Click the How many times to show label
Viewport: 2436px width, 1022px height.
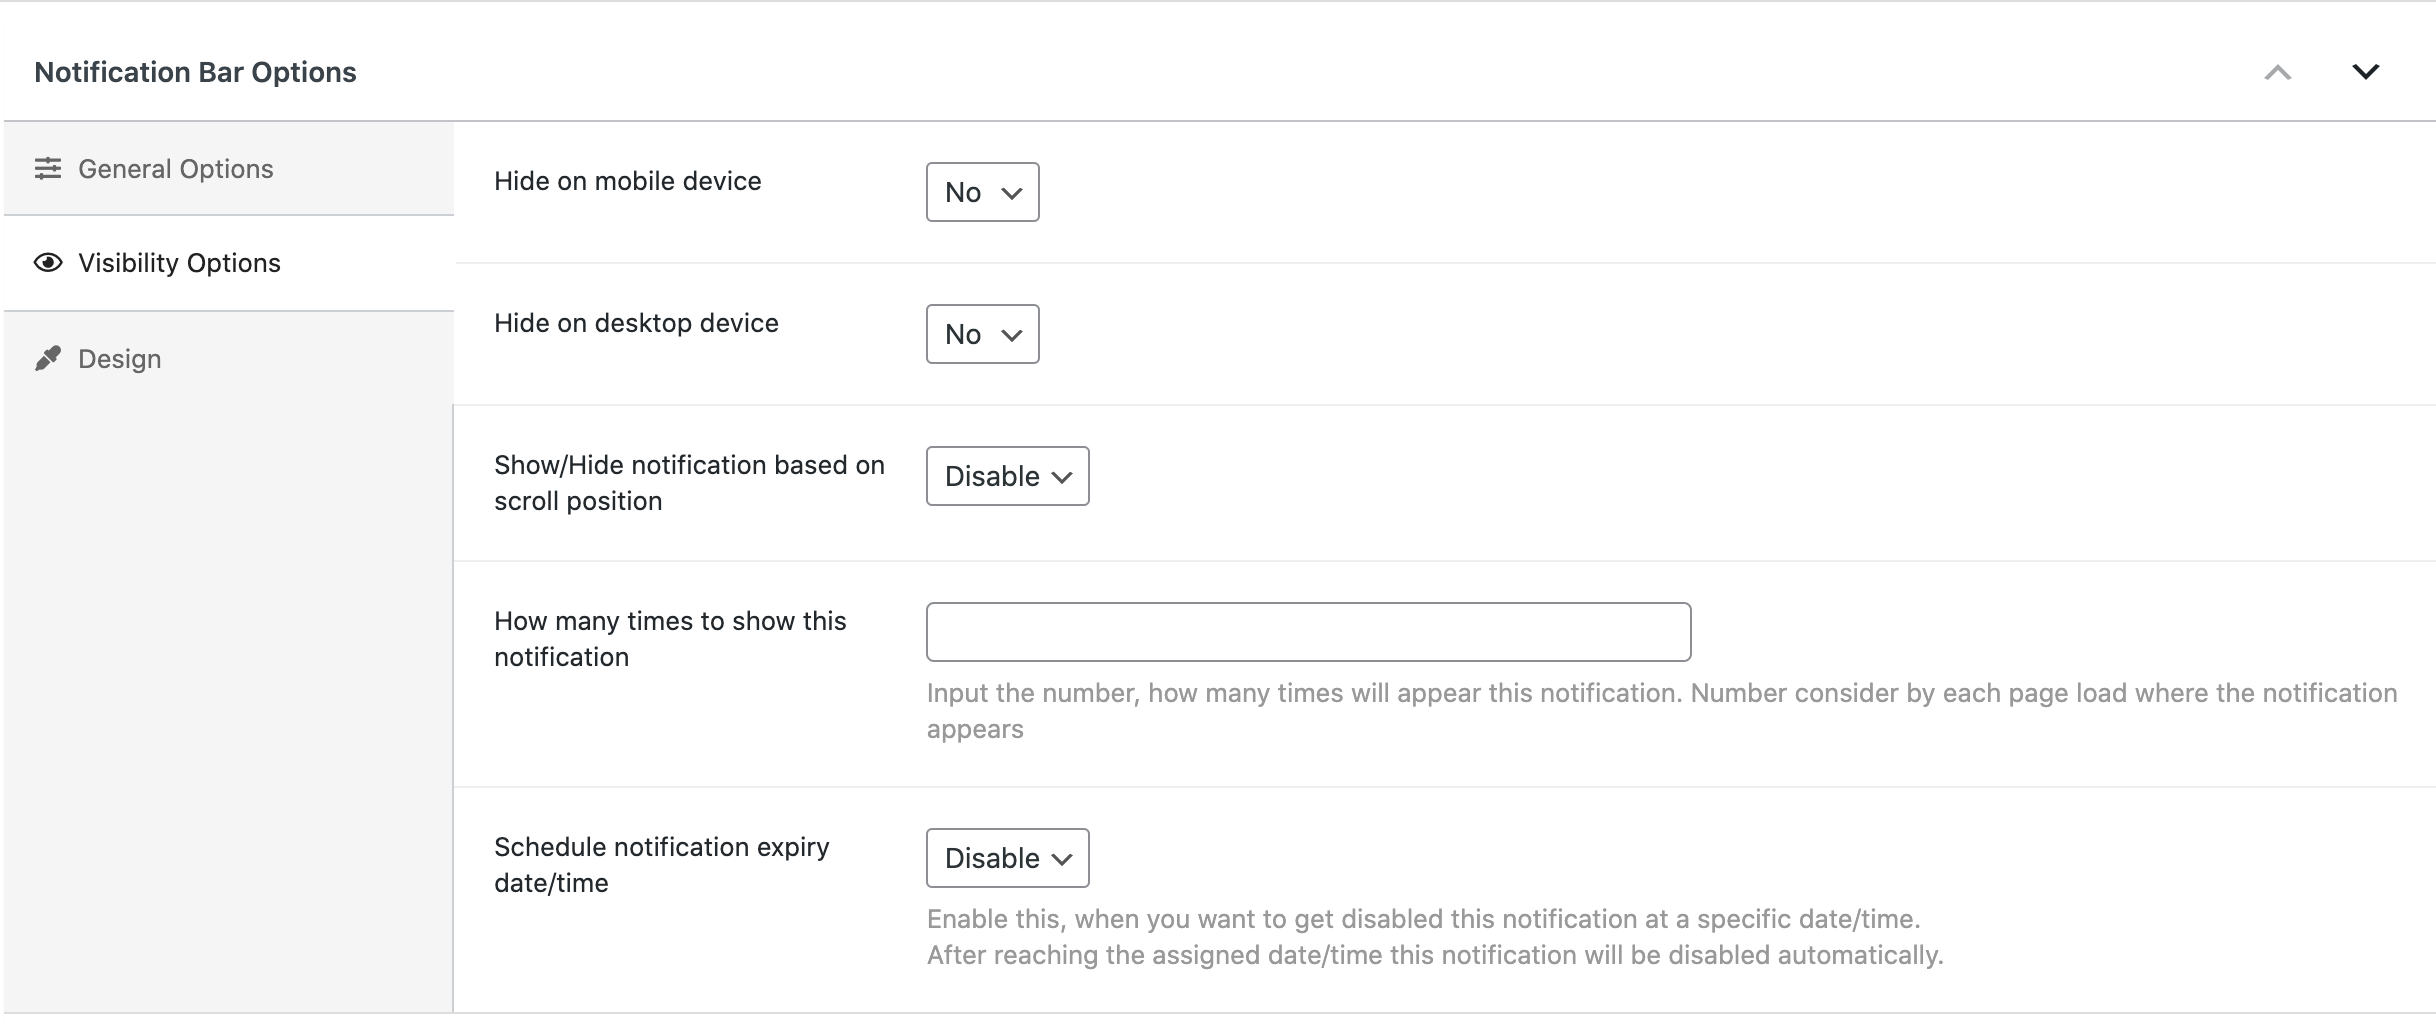[670, 639]
